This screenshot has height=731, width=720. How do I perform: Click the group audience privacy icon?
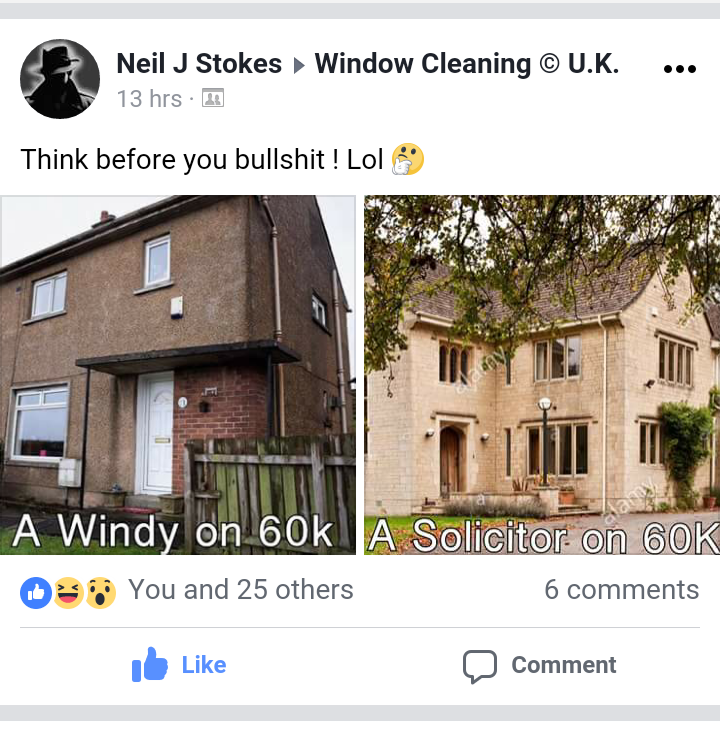213,98
